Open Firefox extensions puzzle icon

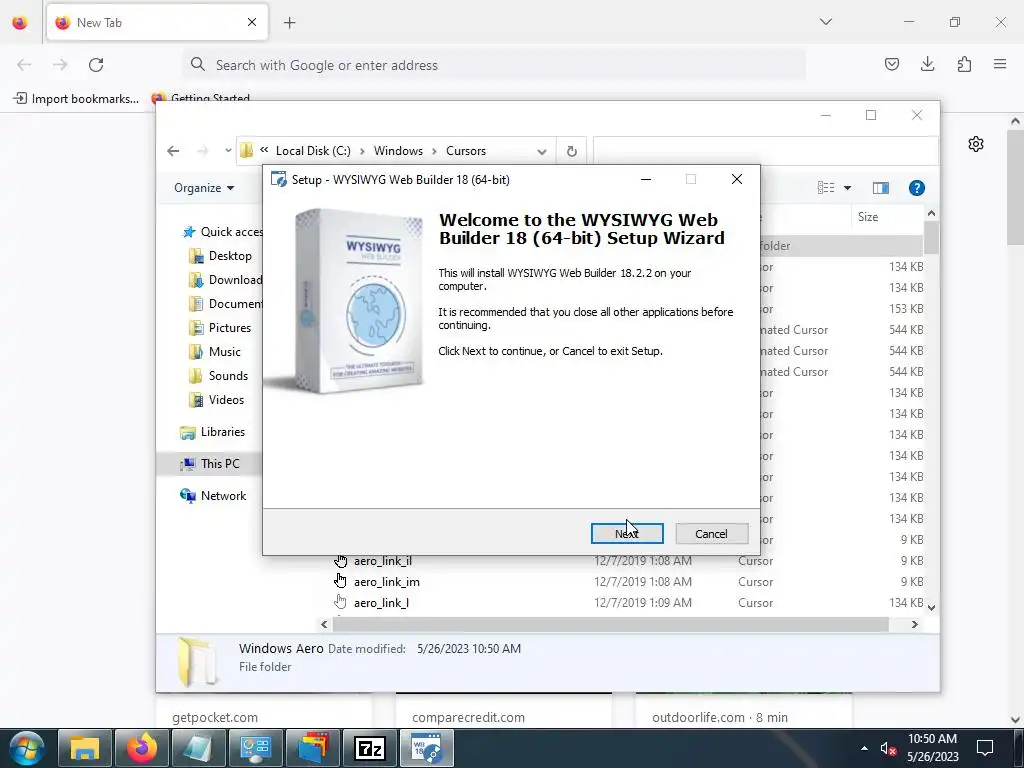[964, 64]
